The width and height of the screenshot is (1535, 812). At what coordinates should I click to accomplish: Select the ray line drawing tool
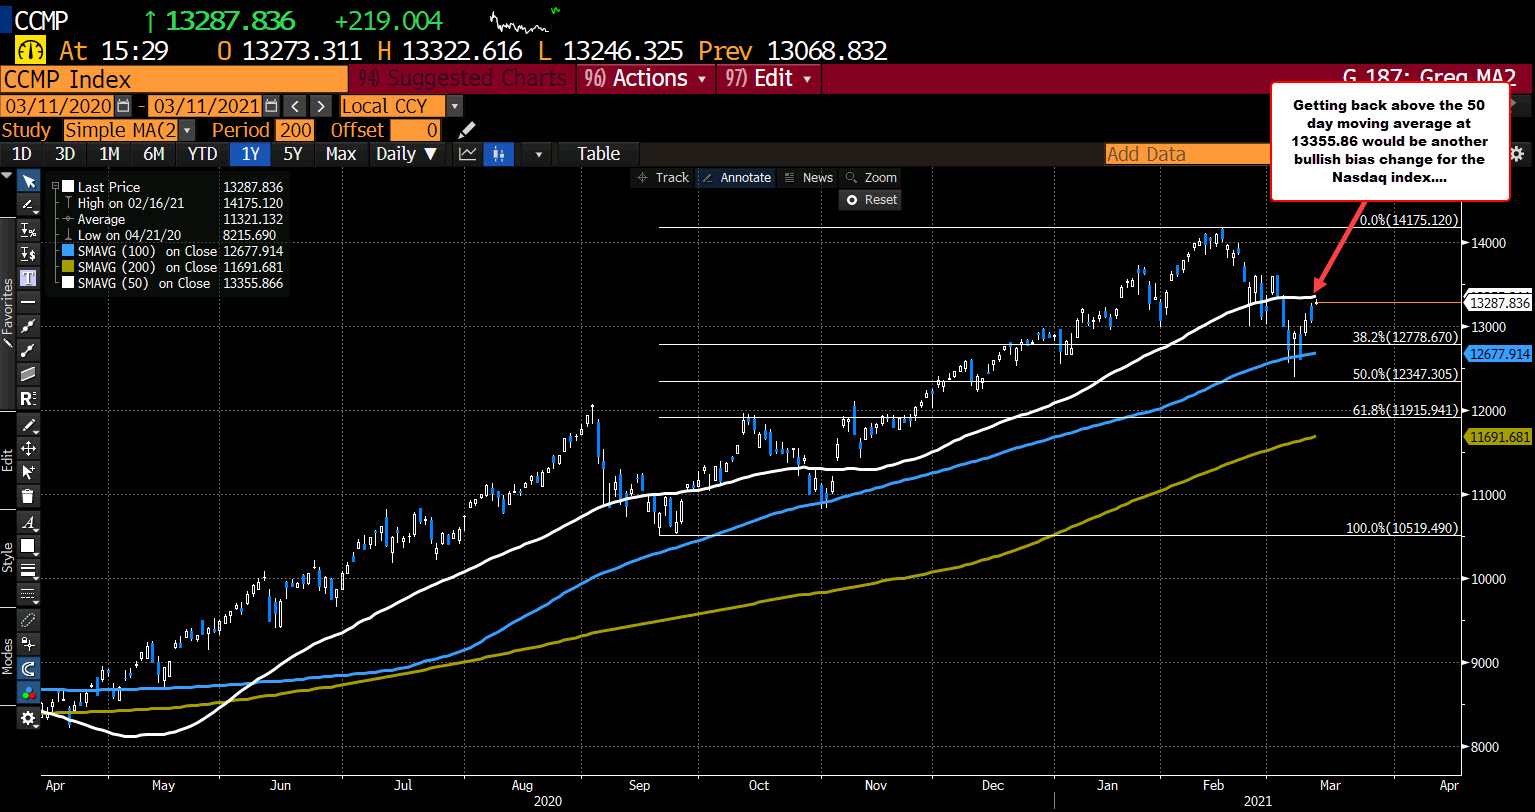29,351
